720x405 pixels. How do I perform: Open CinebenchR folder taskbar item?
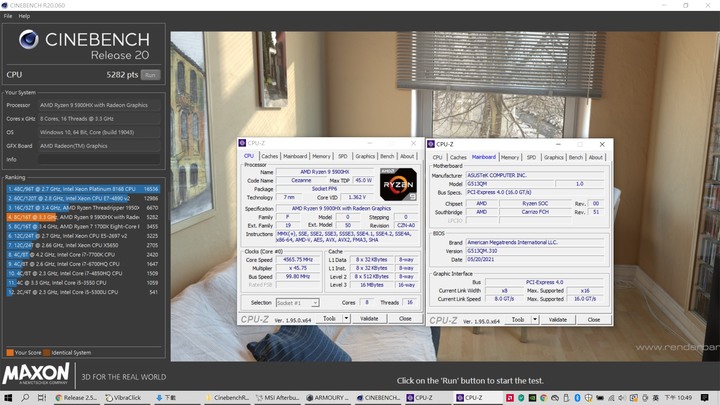227,398
